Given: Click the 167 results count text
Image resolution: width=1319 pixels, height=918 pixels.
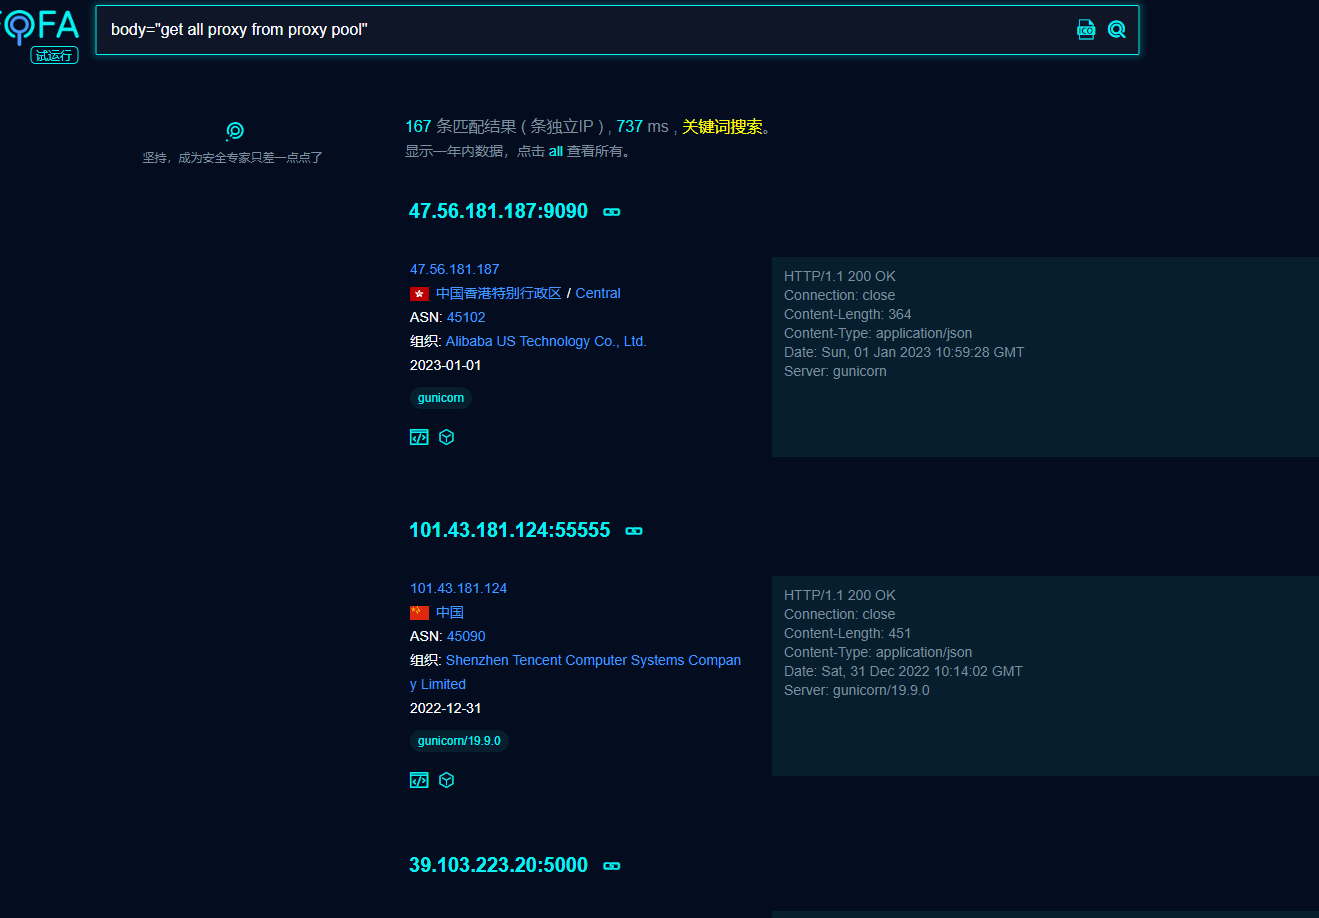Looking at the screenshot, I should tap(418, 127).
